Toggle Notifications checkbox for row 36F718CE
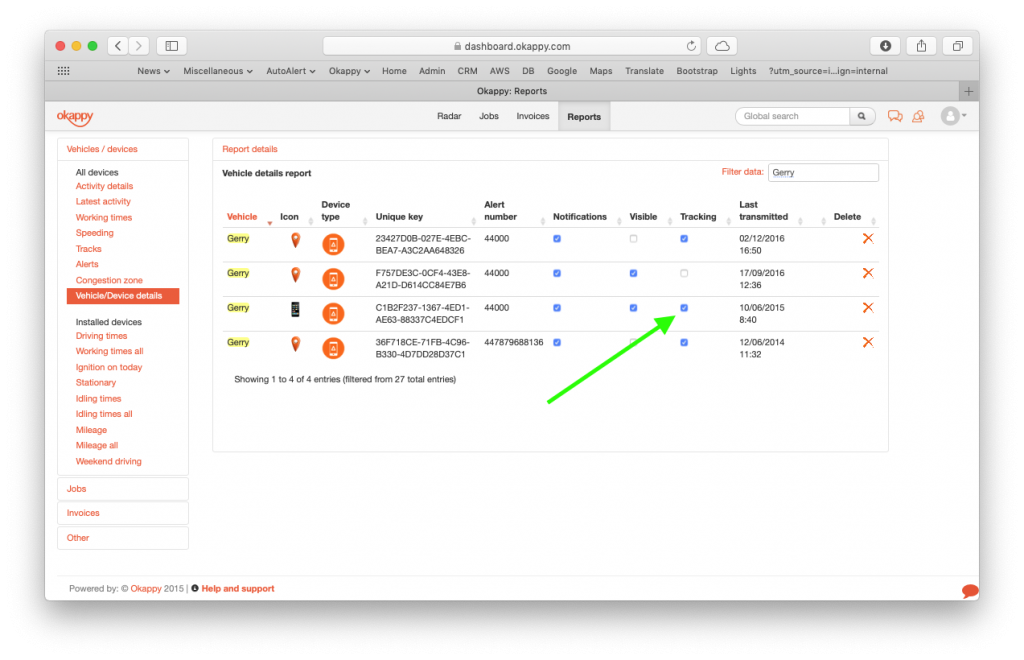Viewport: 1024px width, 660px height. [x=557, y=343]
